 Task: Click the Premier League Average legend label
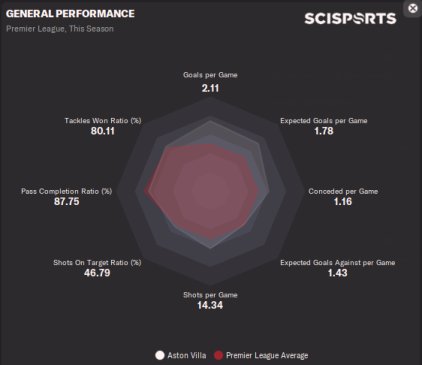coord(267,355)
